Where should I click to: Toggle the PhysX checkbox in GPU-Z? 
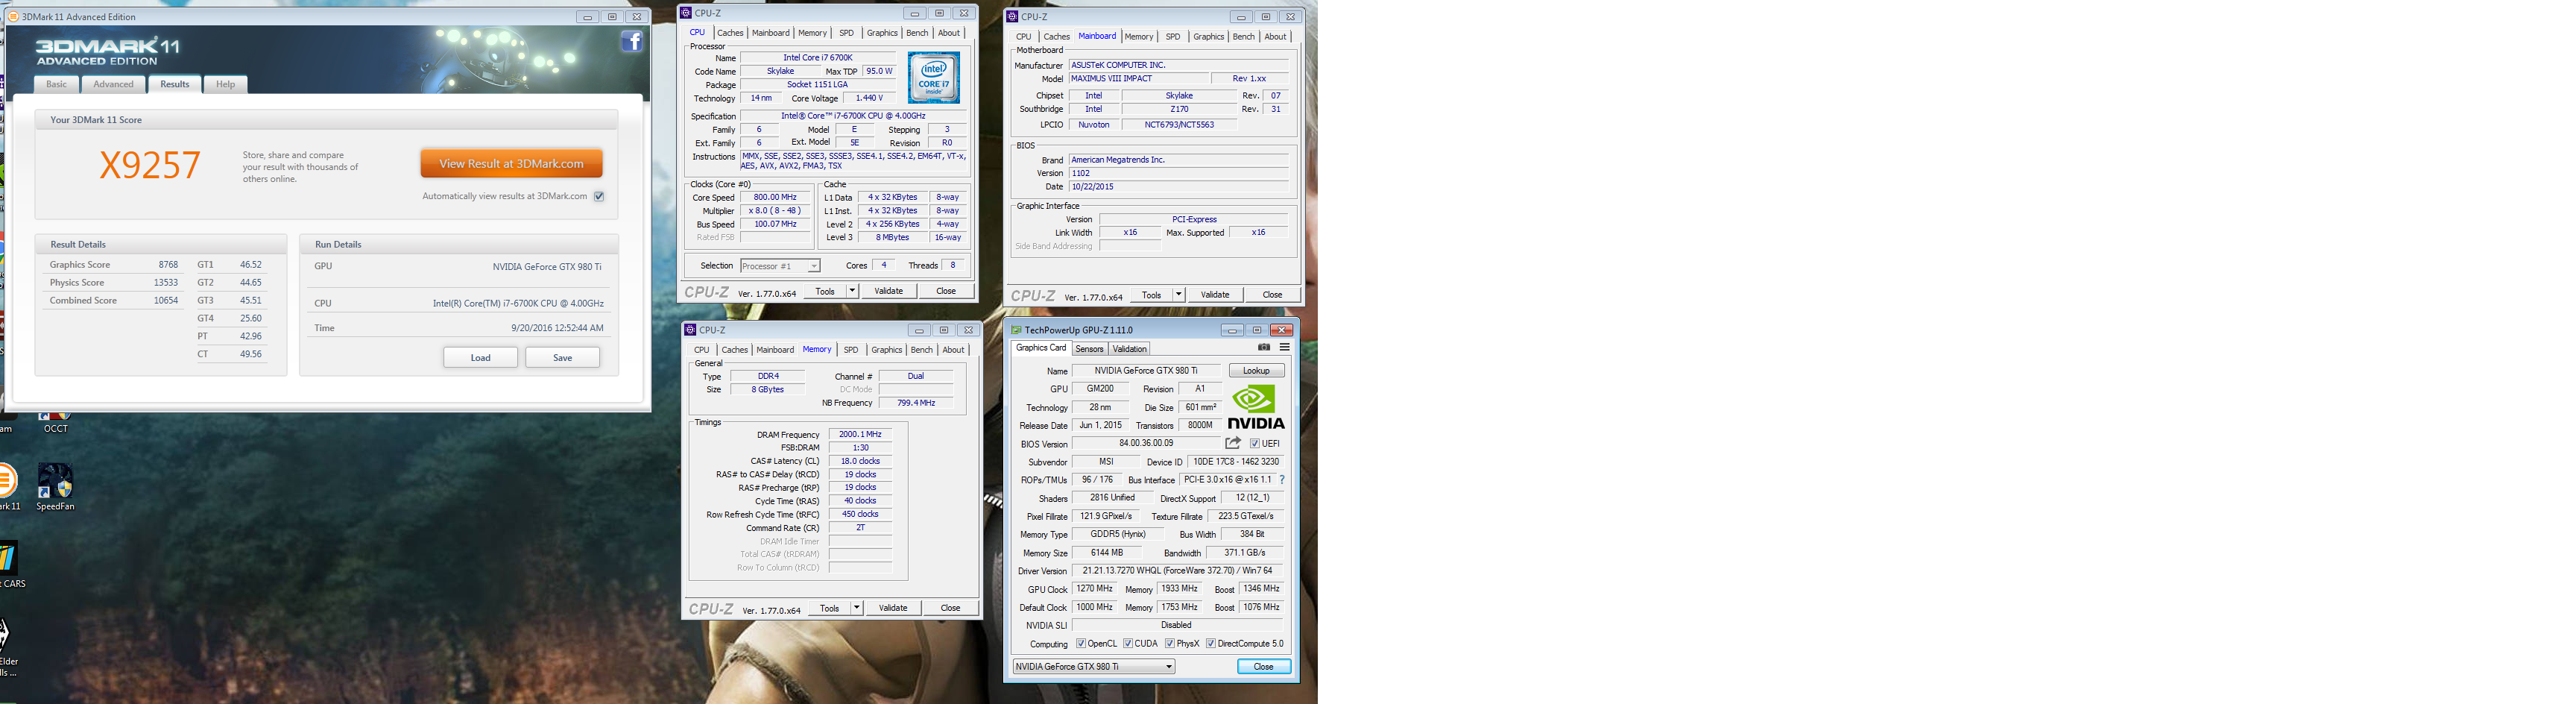pos(1170,644)
